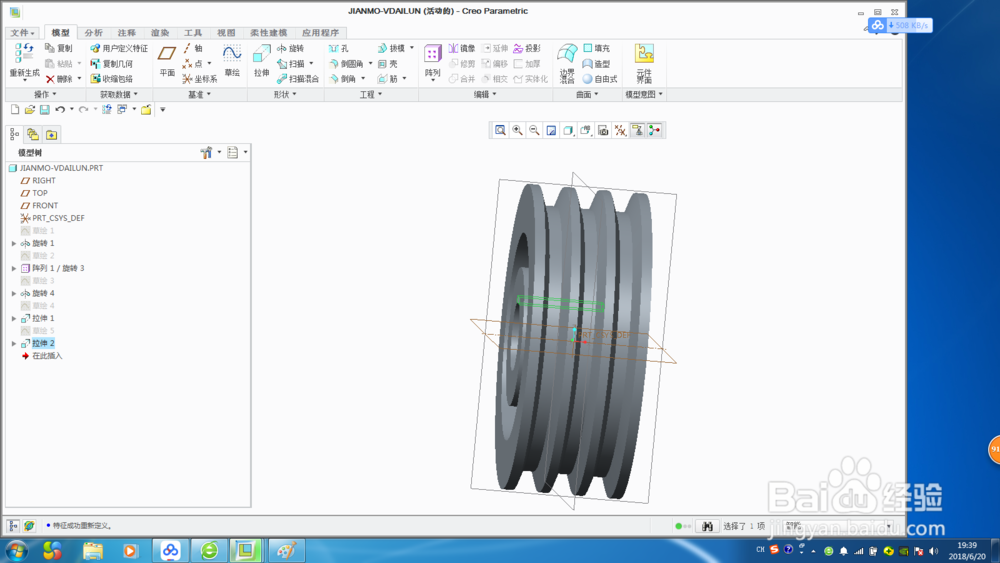Toggle datum display filters in graphics toolbar
The height and width of the screenshot is (563, 1000).
point(620,130)
